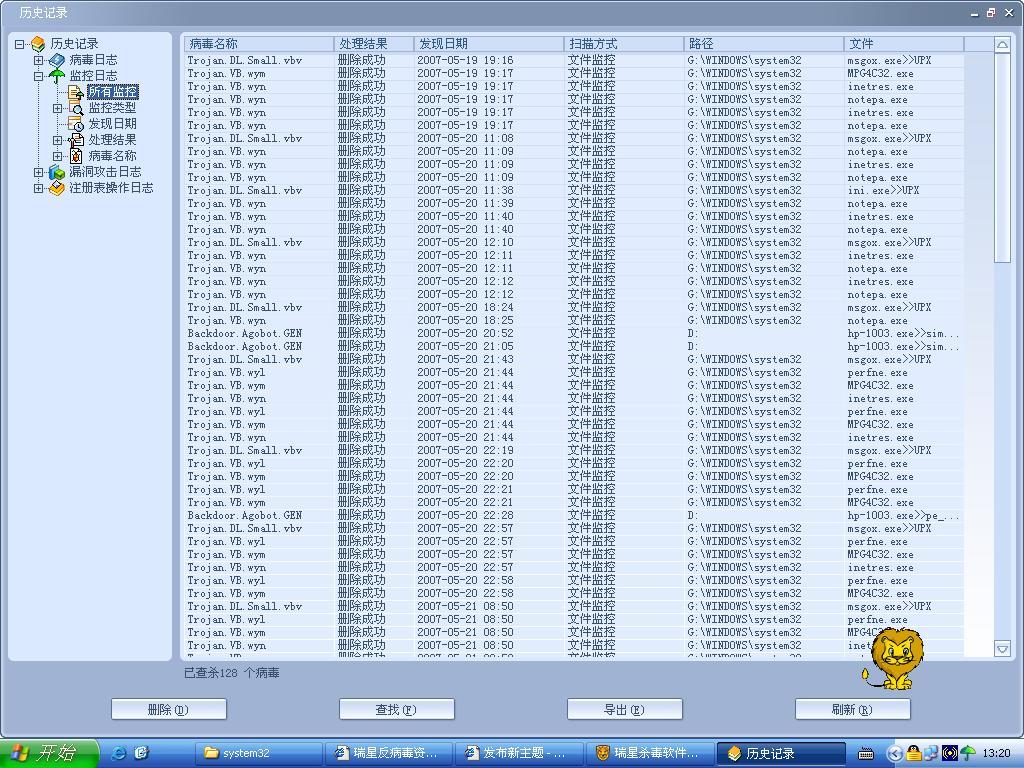Expand the 病毒日志 tree node
This screenshot has height=768, width=1024.
tap(39, 60)
